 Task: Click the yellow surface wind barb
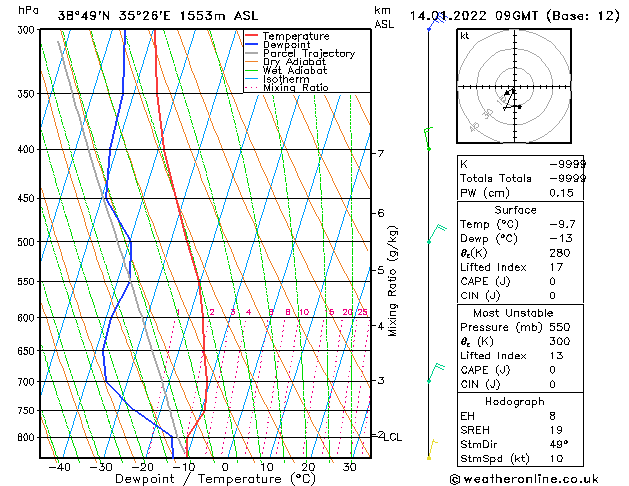pyautogui.click(x=432, y=449)
